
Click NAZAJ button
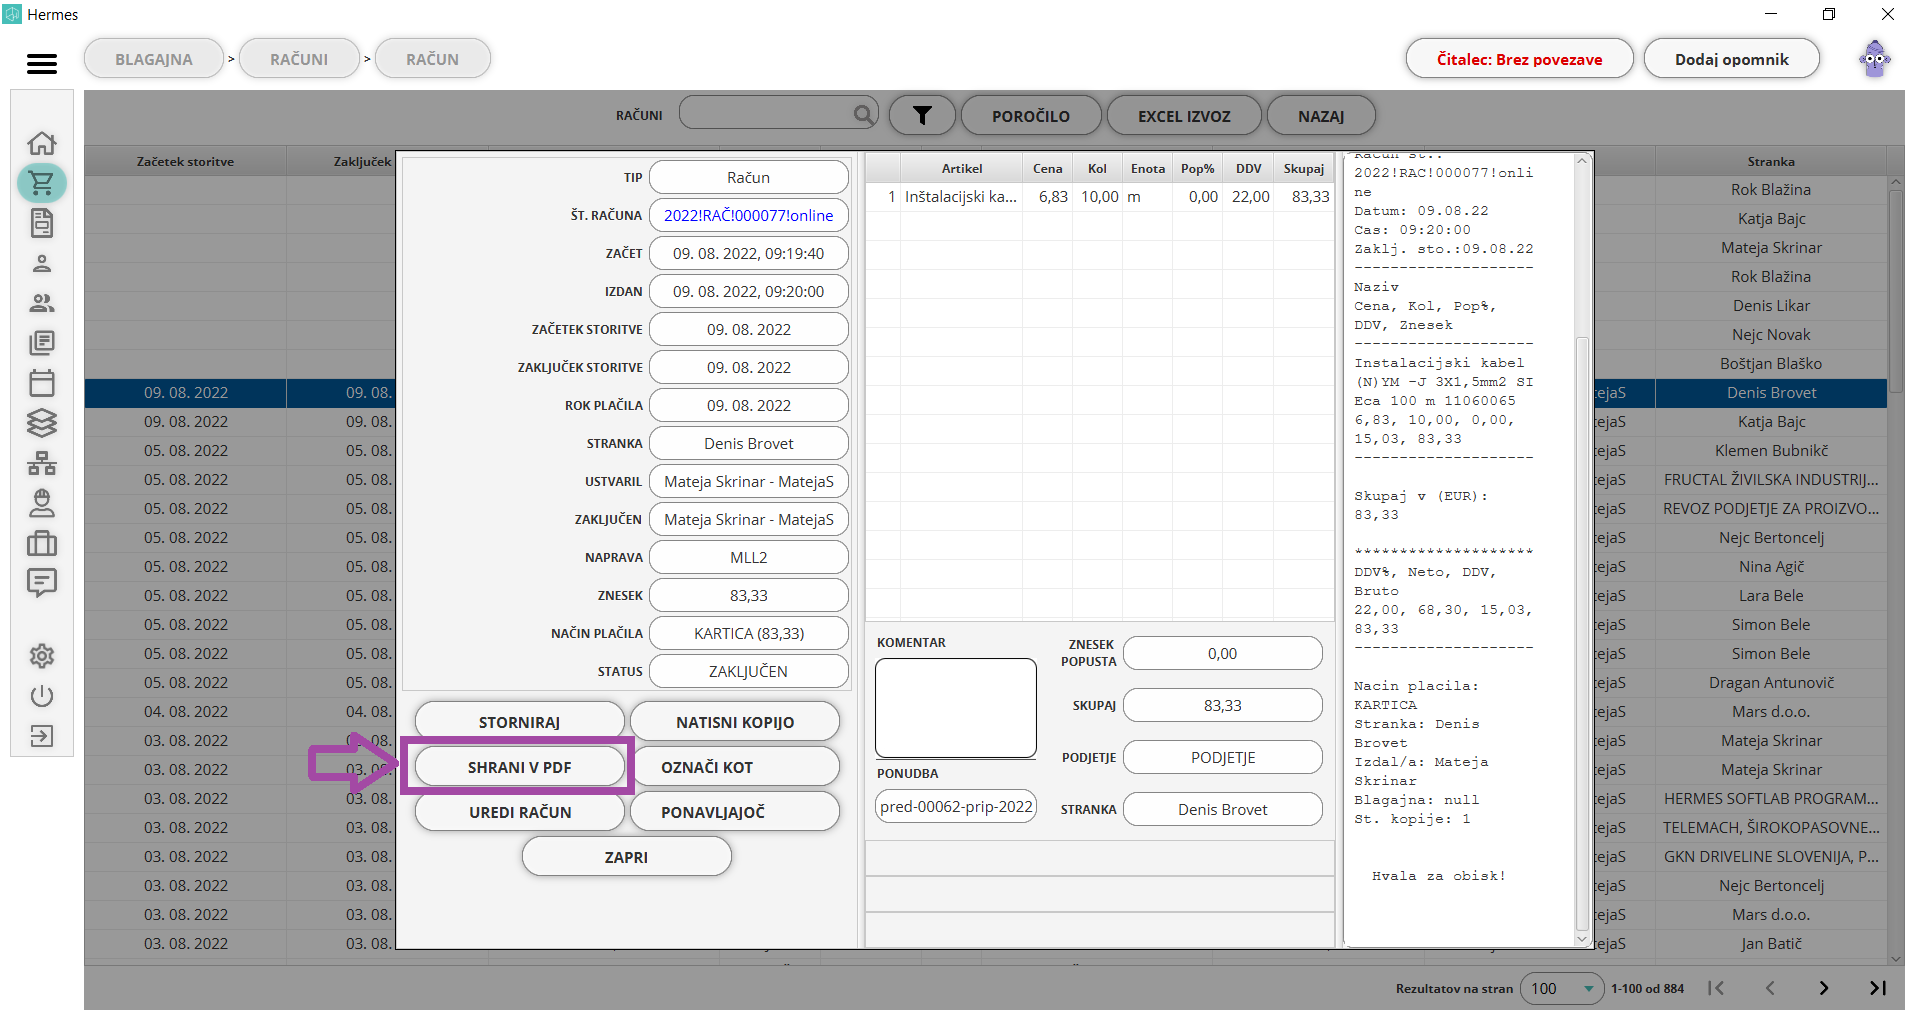1321,115
